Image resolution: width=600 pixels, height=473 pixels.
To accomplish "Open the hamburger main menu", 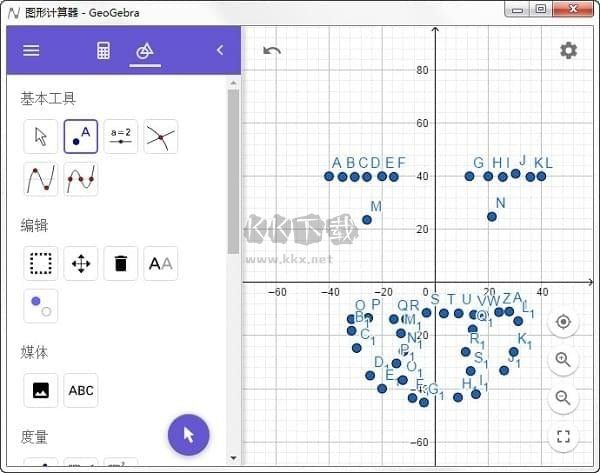I will tap(31, 50).
